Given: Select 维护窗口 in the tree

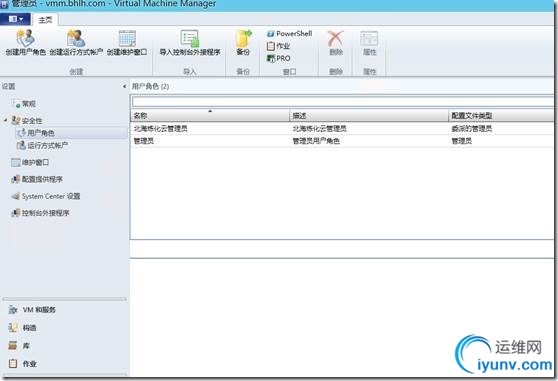Looking at the screenshot, I should point(35,163).
